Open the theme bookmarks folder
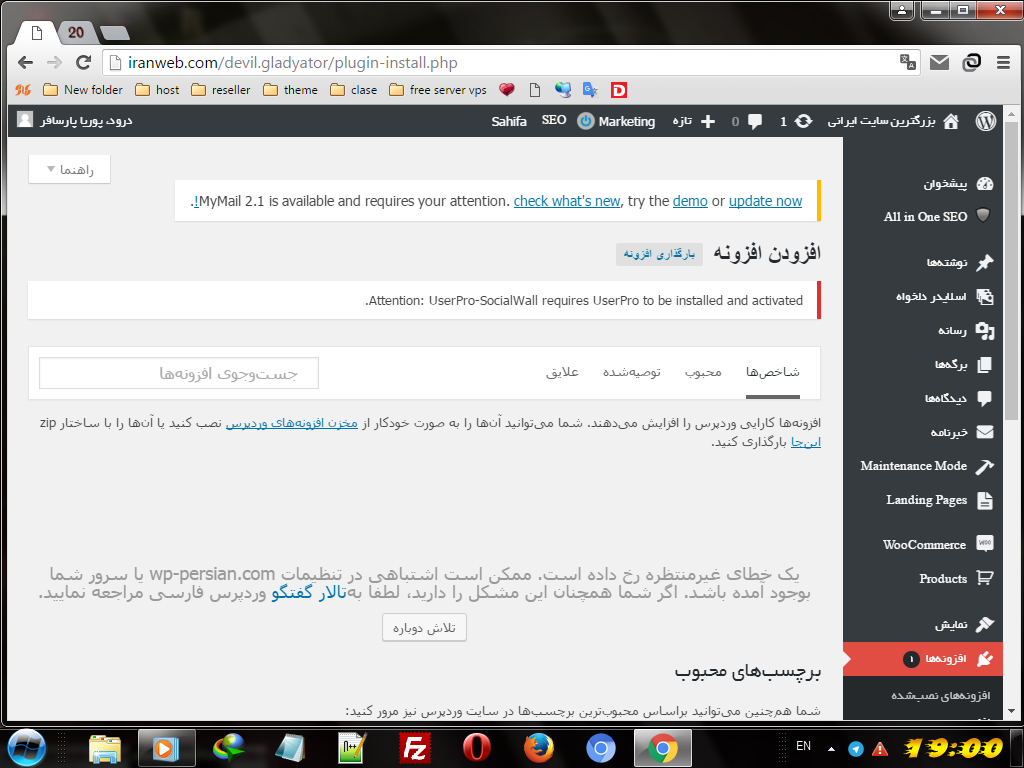 tap(290, 90)
